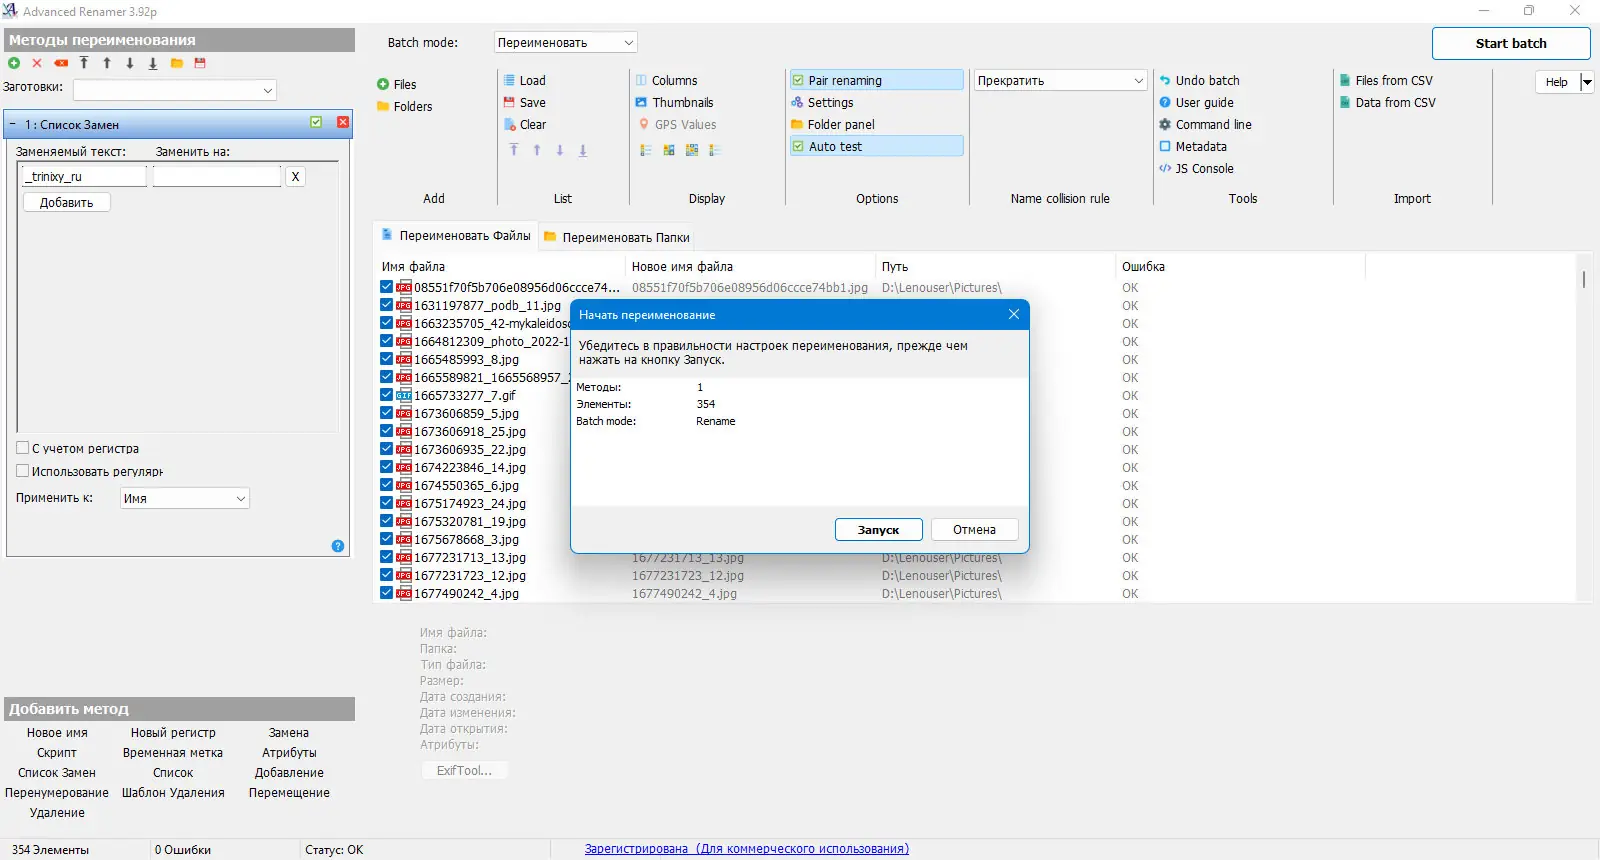
Task: Open the Command line tool
Action: point(1205,125)
